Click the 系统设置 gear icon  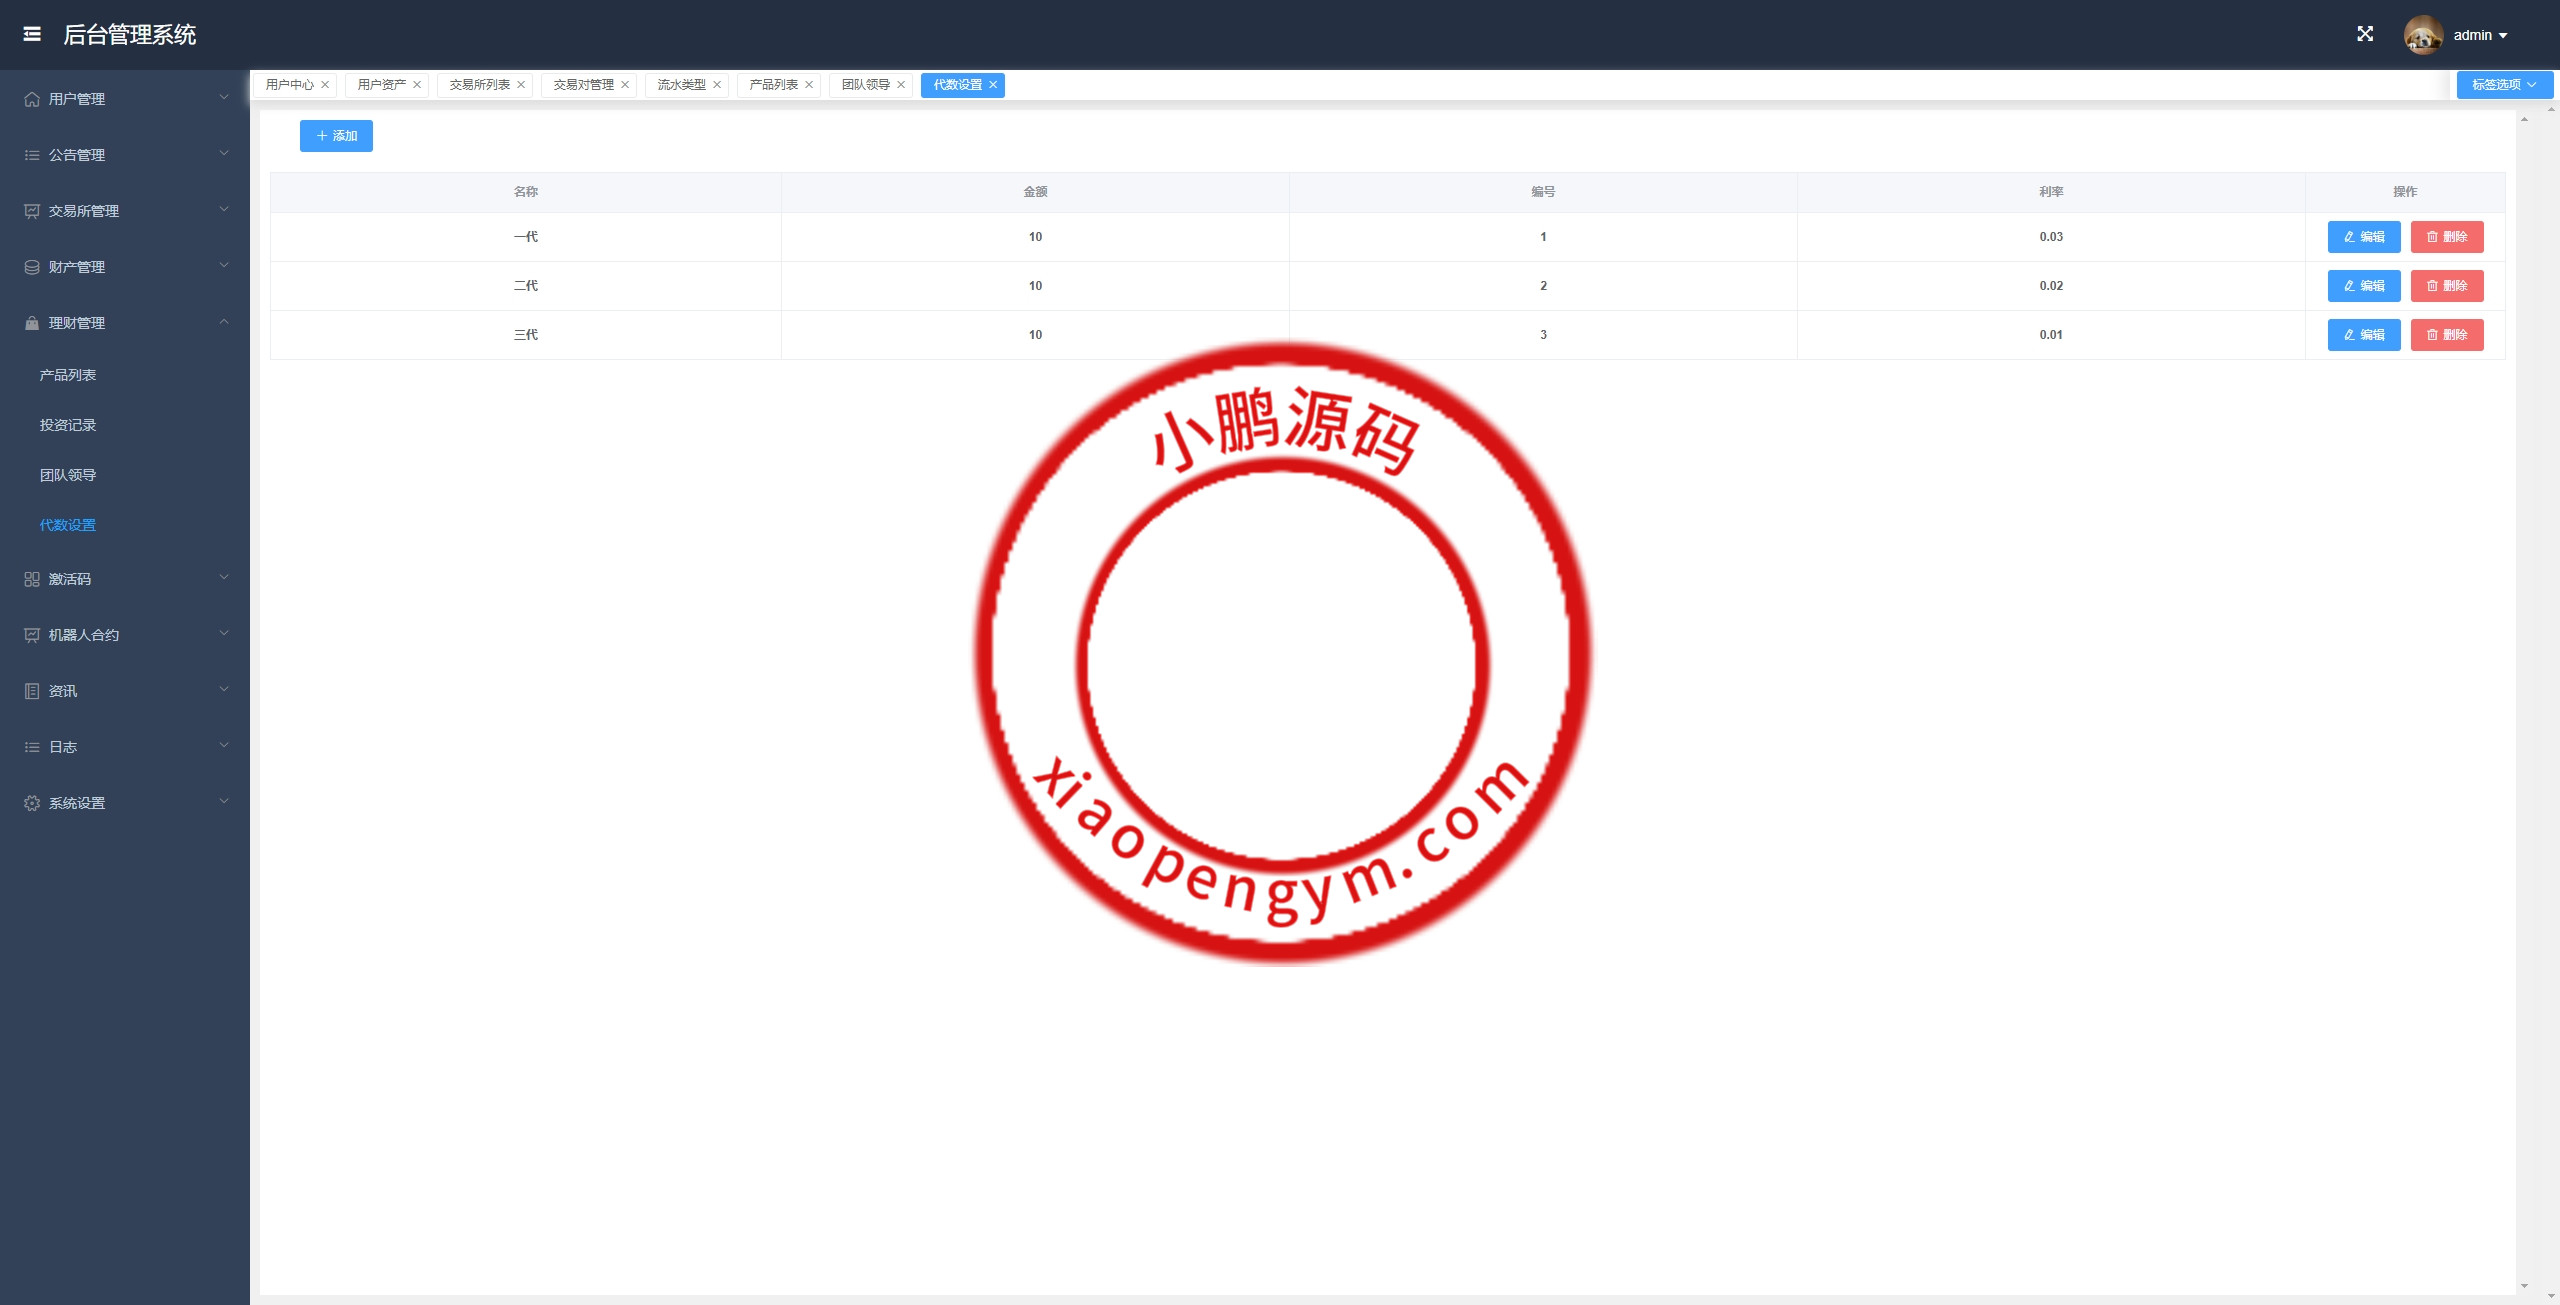pyautogui.click(x=32, y=803)
